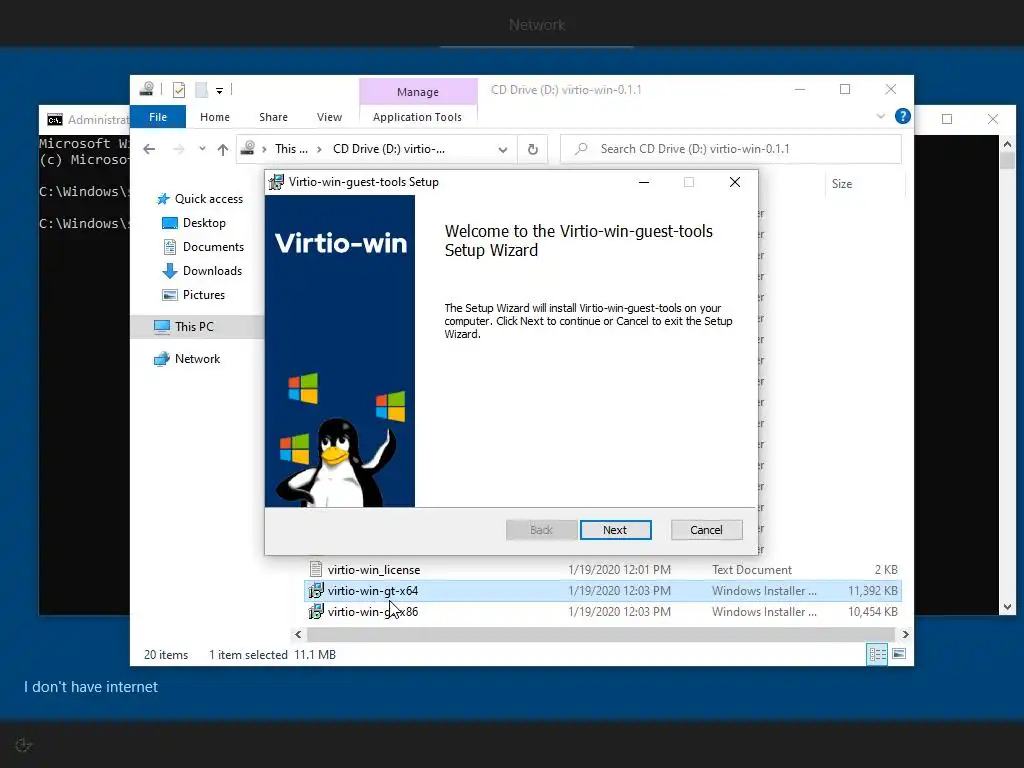The width and height of the screenshot is (1024, 768).
Task: Open the Home ribbon tab
Action: click(x=215, y=117)
